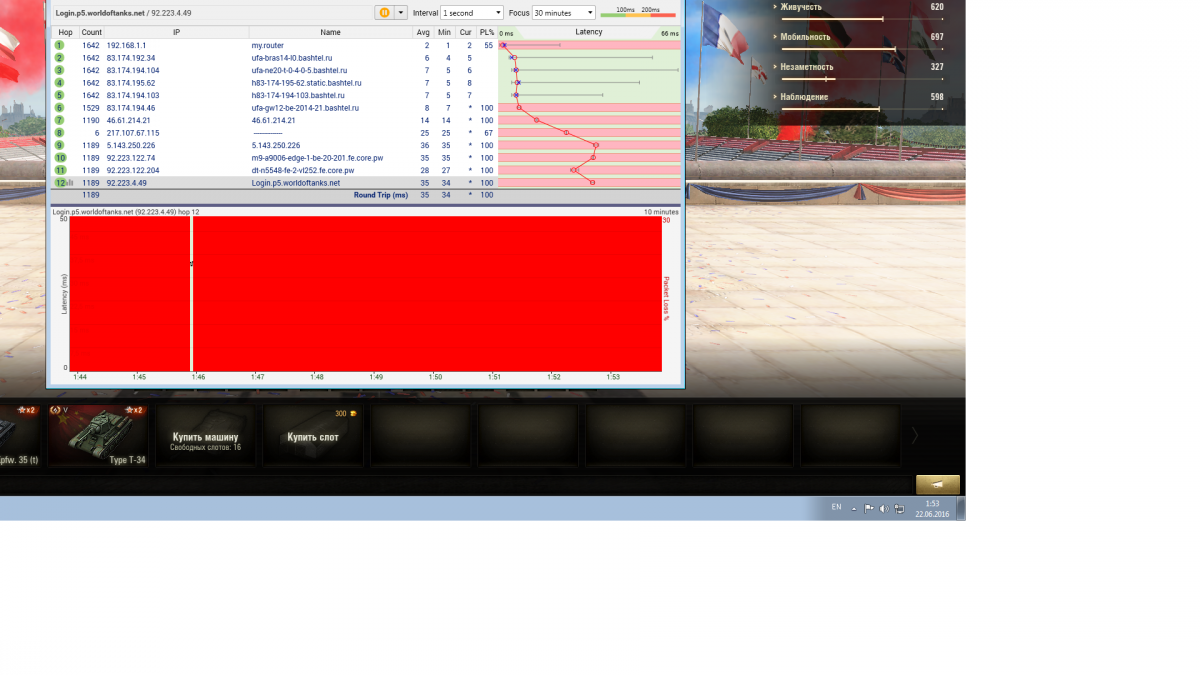1200x675 pixels.
Task: Select hop 7 green circle icon
Action: (60, 120)
